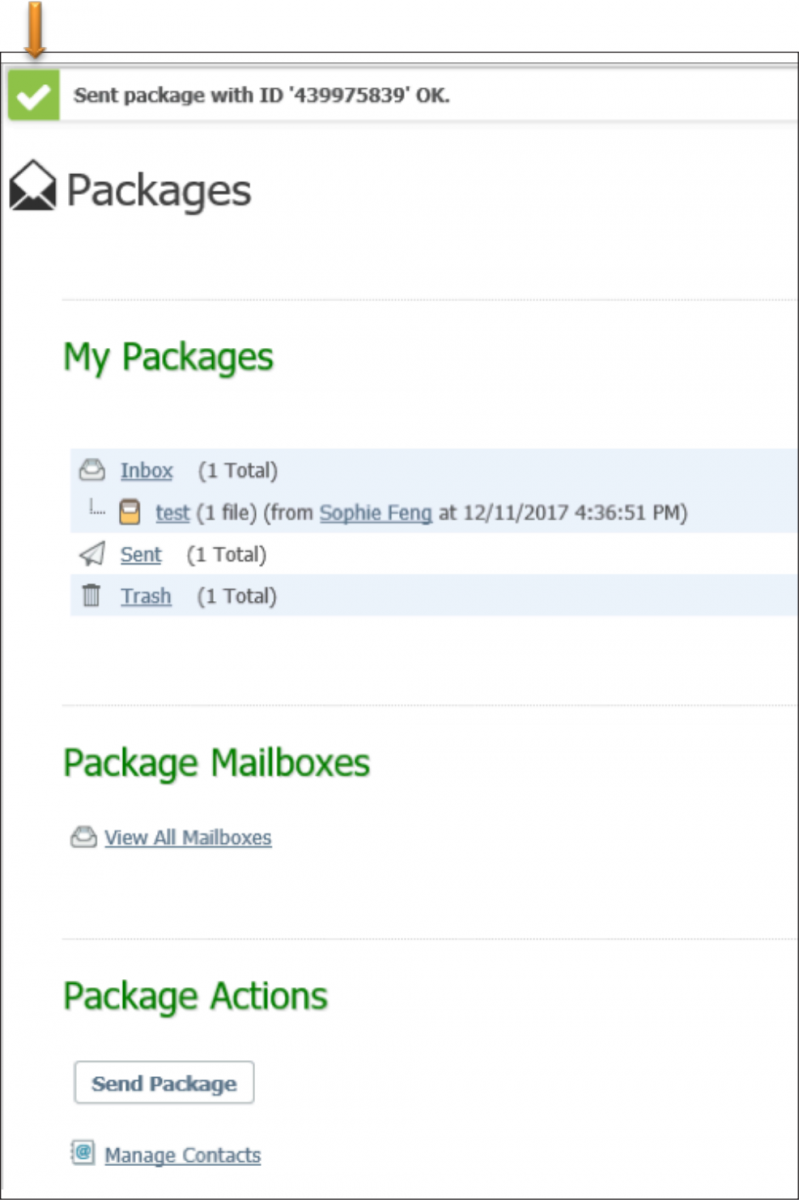Screen dimensions: 799x1200
Task: Open the Sent folder link
Action: (141, 554)
